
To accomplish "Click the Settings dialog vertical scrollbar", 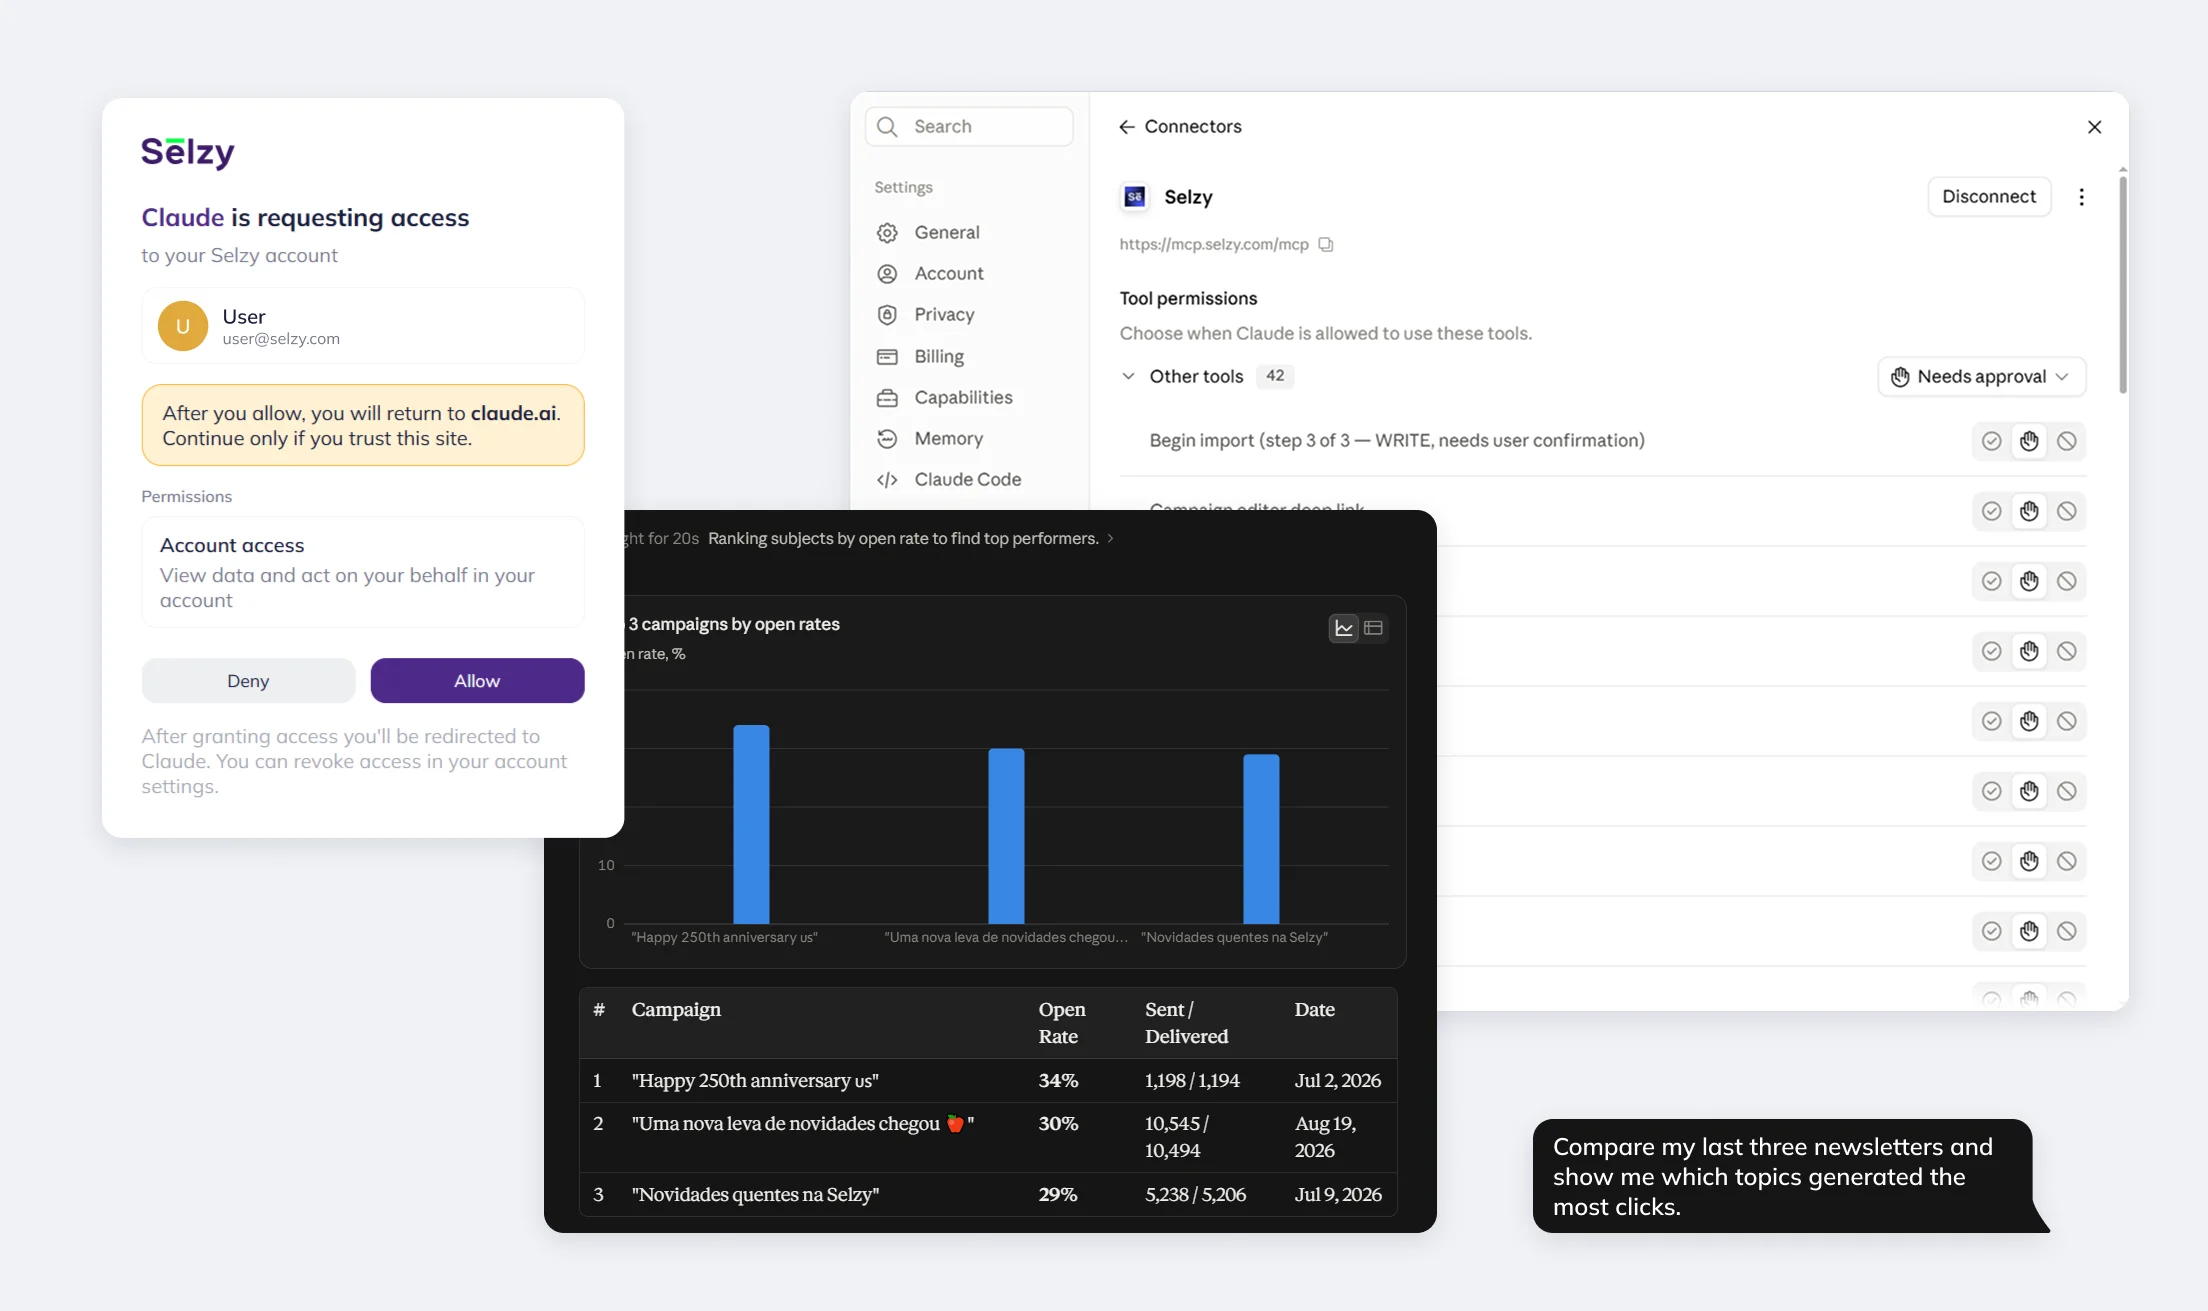I will 2122,285.
